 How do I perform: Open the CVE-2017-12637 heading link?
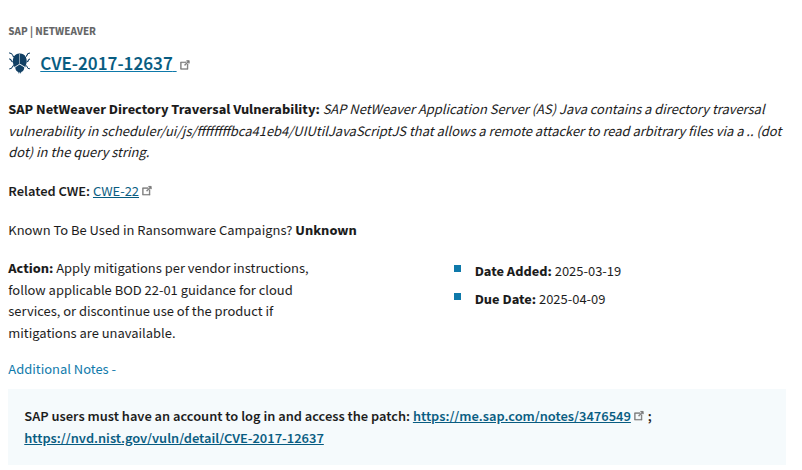[108, 63]
